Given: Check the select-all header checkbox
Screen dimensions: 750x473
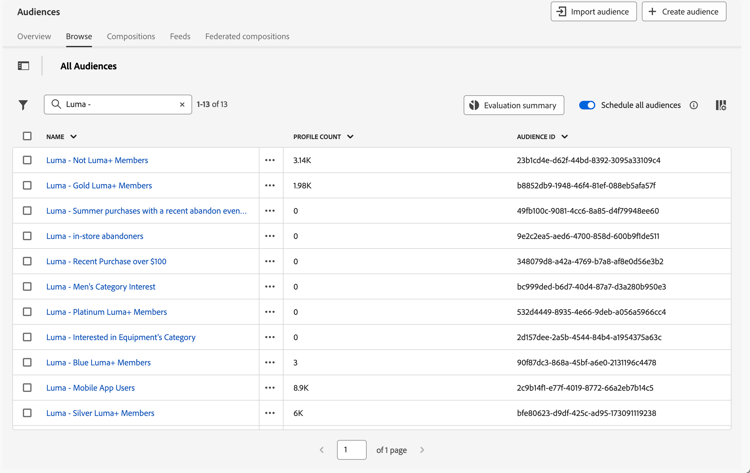Looking at the screenshot, I should click(27, 136).
